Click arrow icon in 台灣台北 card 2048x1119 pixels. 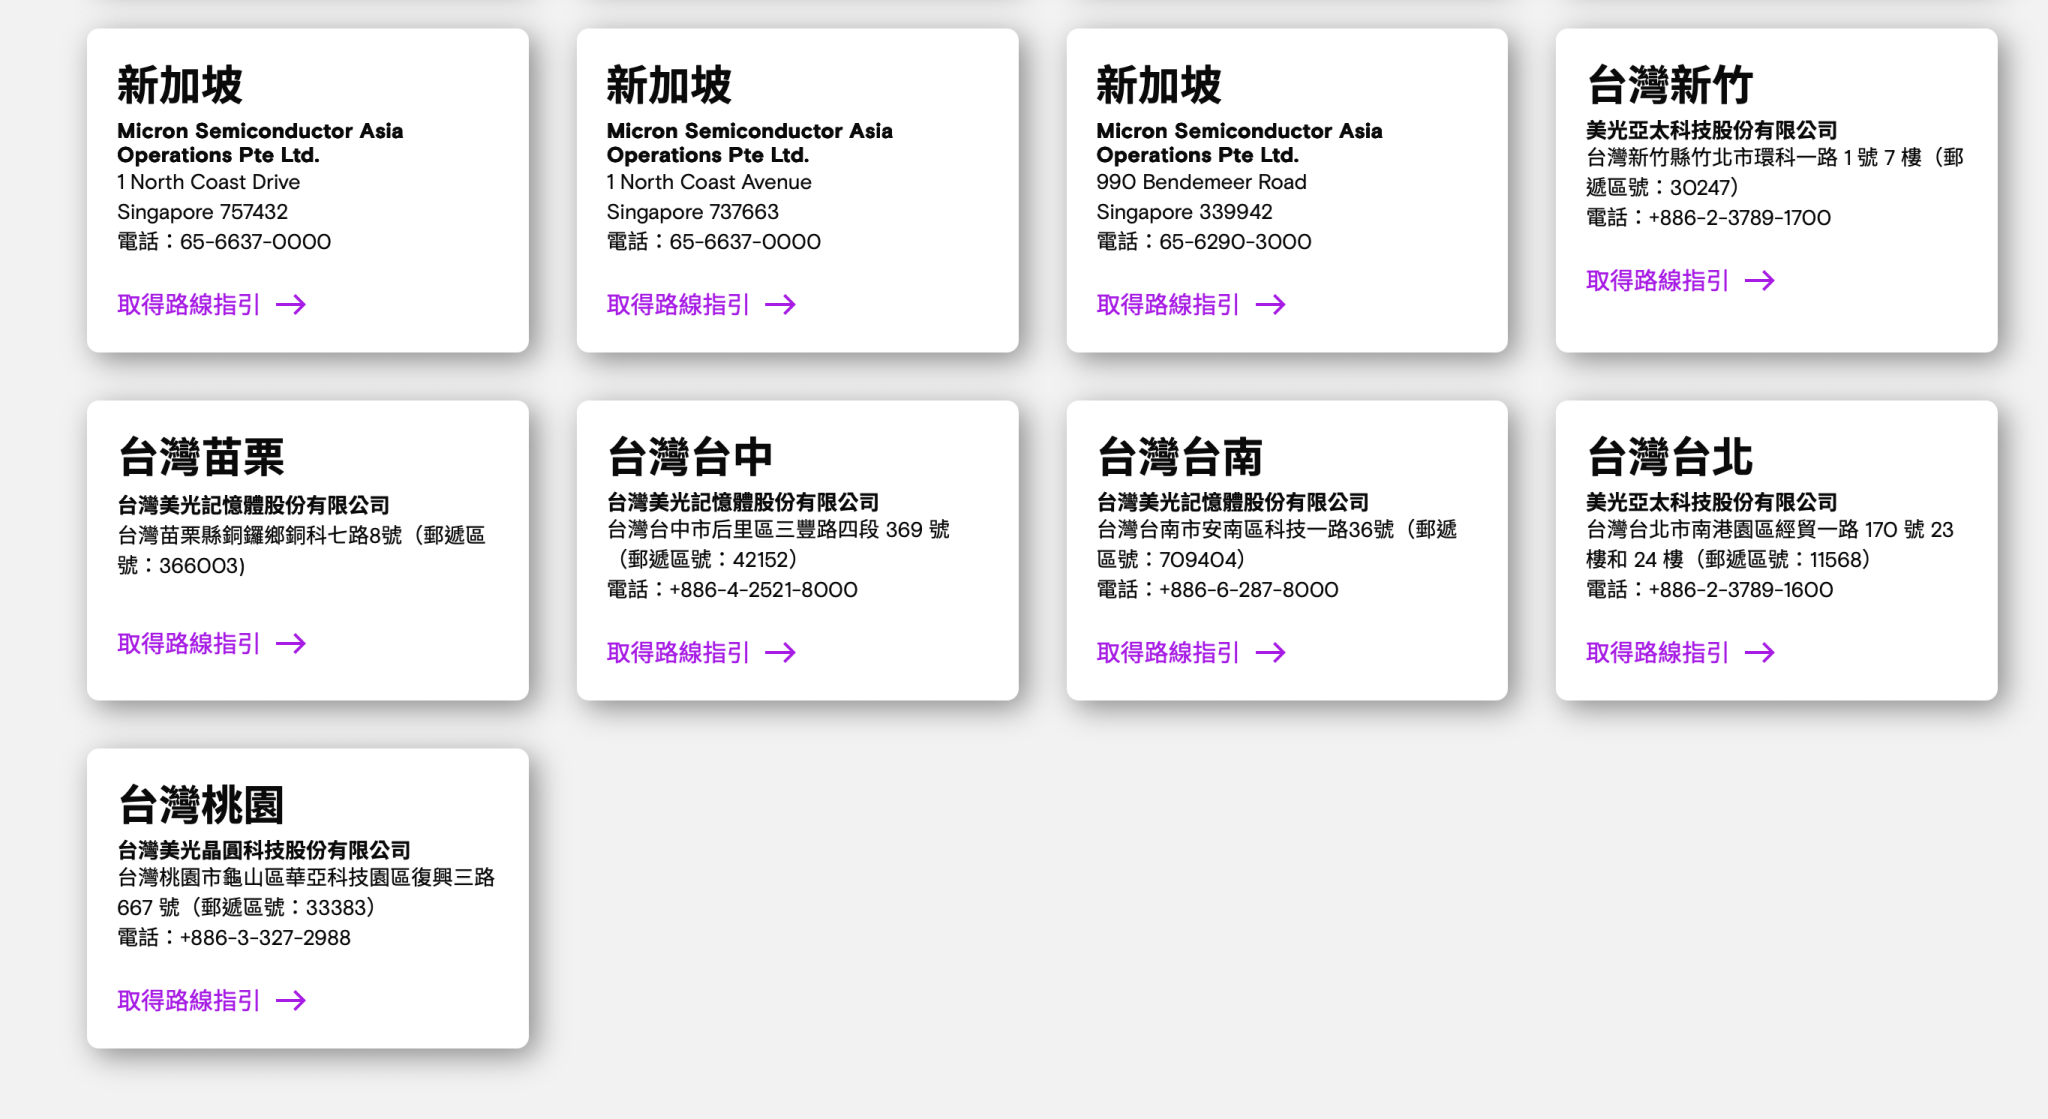coord(1760,652)
